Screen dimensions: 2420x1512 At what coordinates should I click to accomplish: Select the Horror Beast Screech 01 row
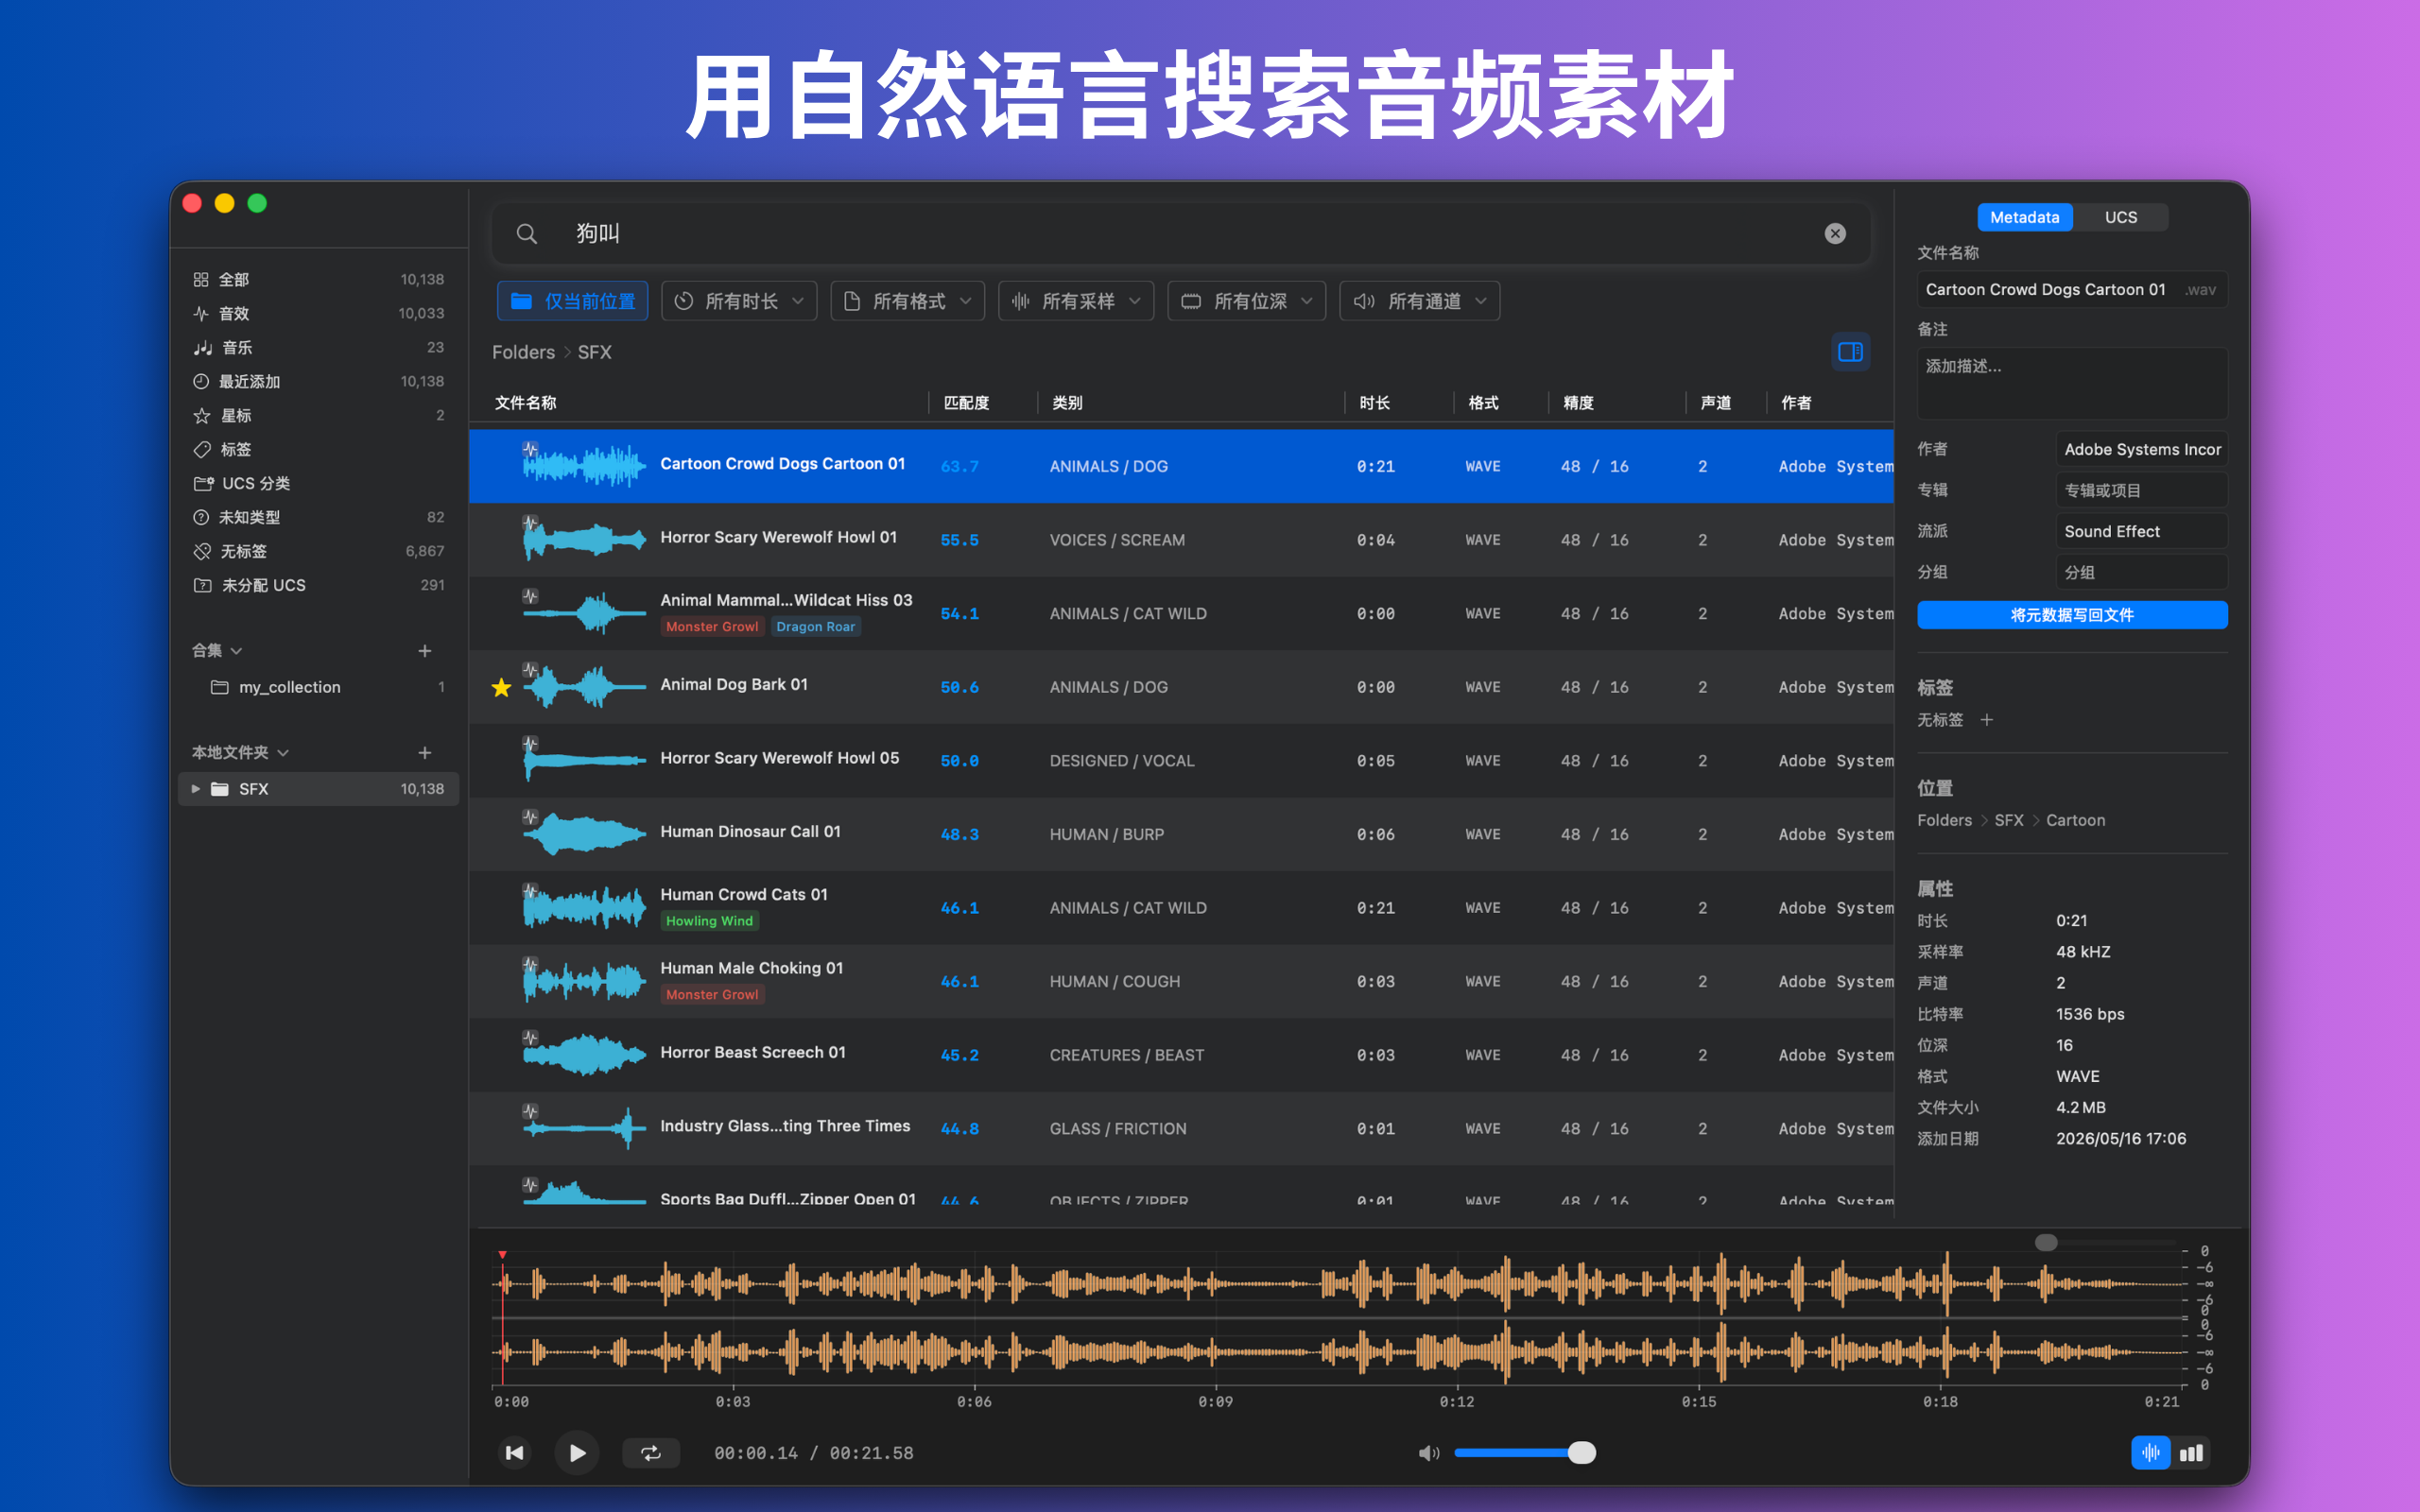pyautogui.click(x=1181, y=1055)
